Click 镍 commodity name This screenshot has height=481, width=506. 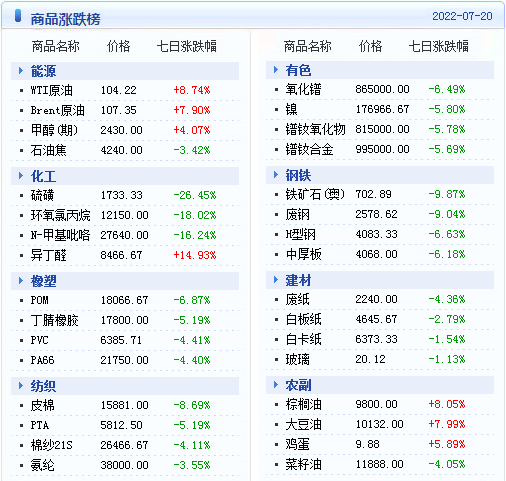pyautogui.click(x=291, y=109)
